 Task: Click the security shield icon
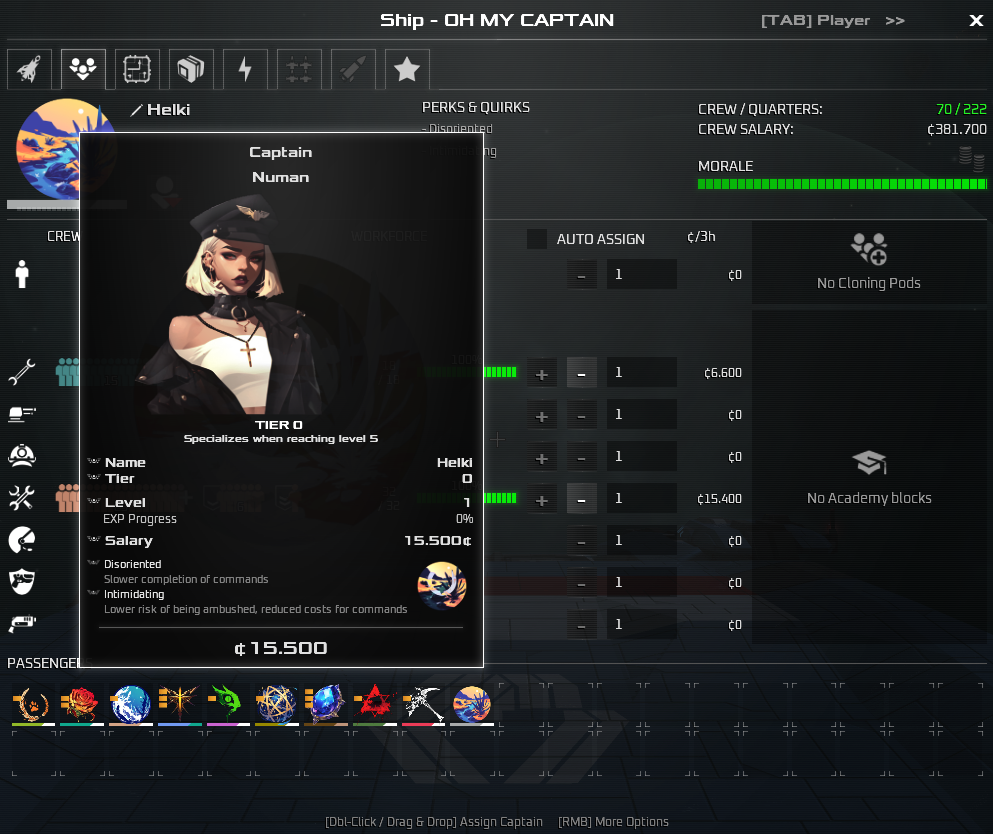click(22, 582)
